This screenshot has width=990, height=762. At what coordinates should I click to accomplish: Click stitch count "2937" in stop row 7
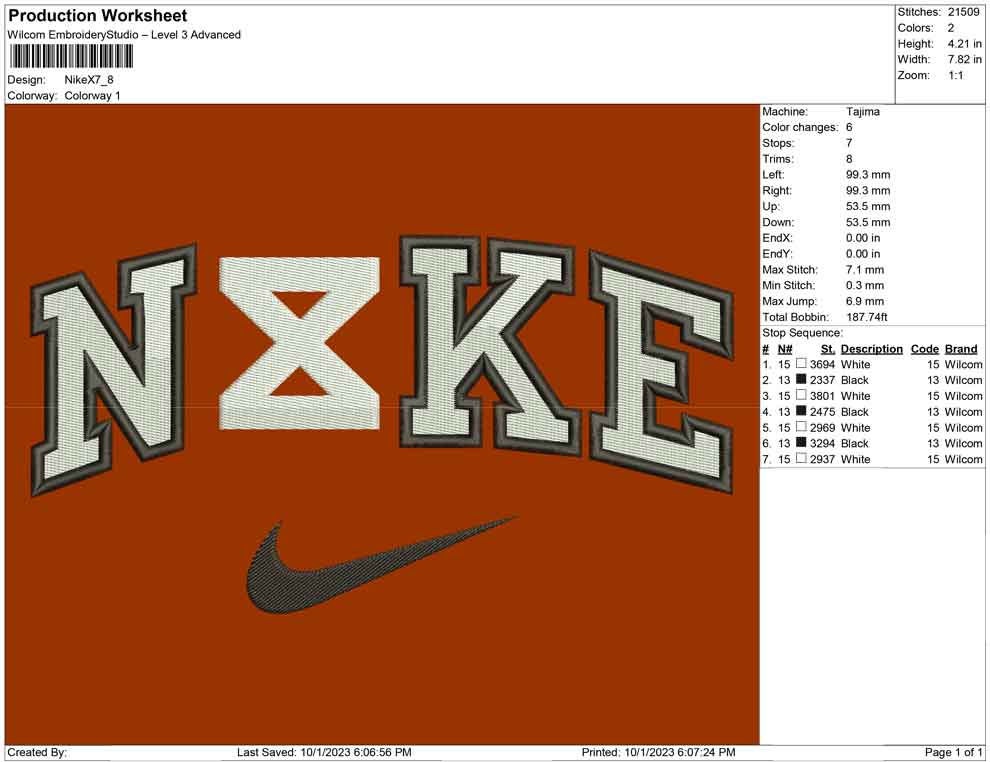point(822,459)
